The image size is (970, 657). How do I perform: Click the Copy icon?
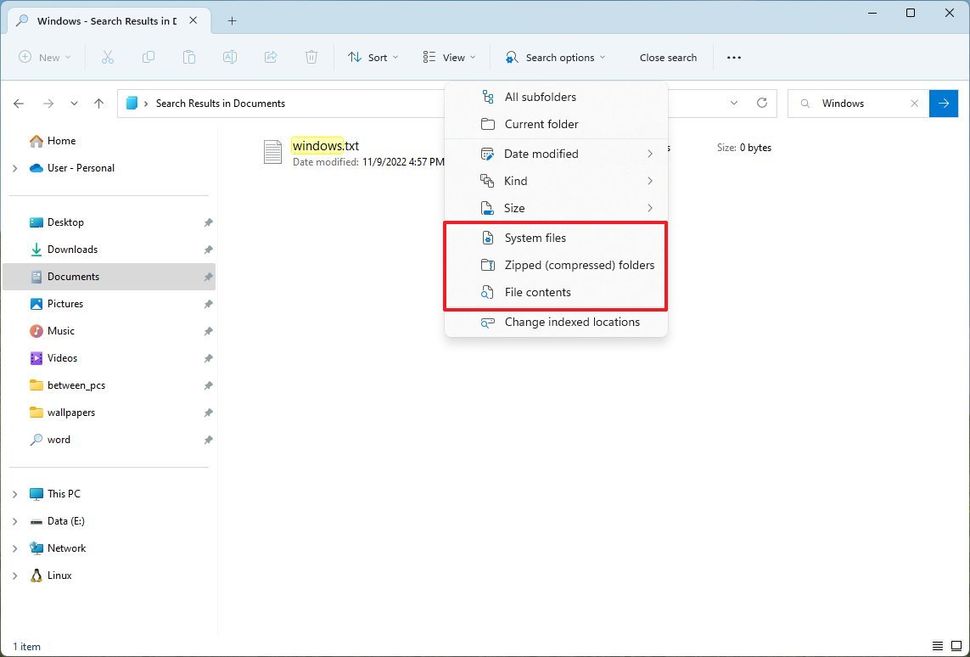(x=148, y=57)
